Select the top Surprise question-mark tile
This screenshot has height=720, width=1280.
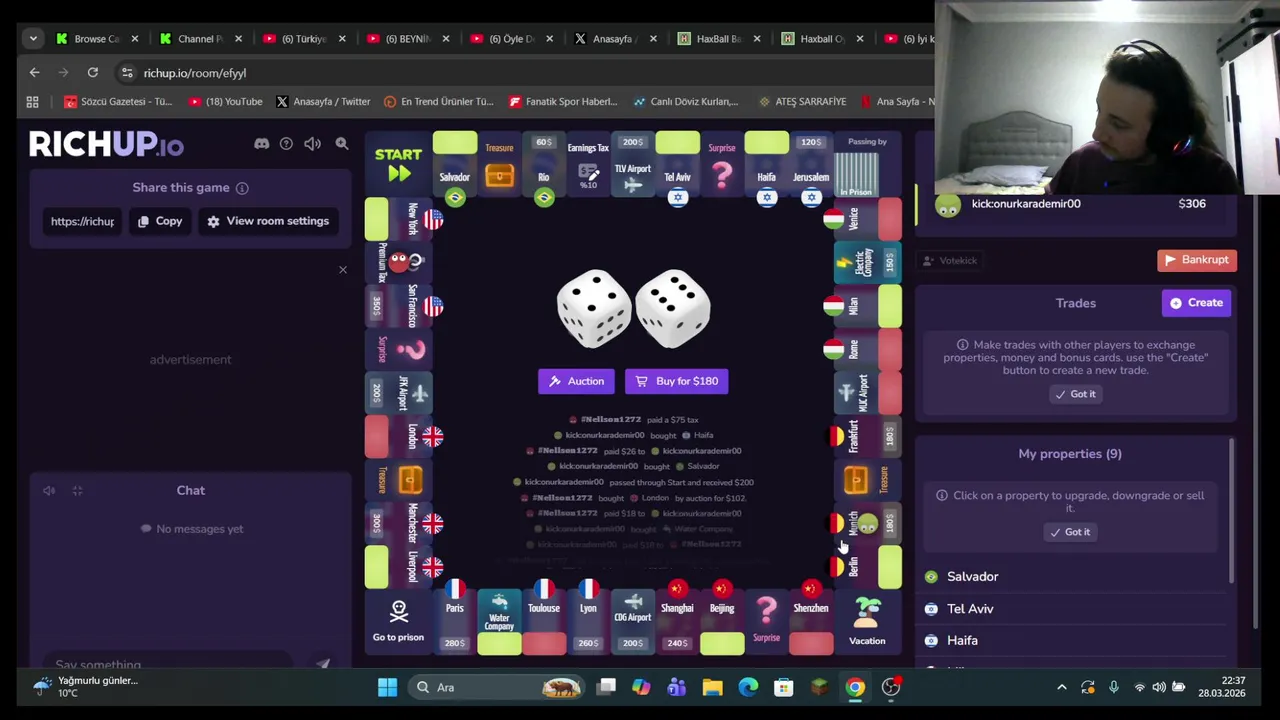point(722,164)
